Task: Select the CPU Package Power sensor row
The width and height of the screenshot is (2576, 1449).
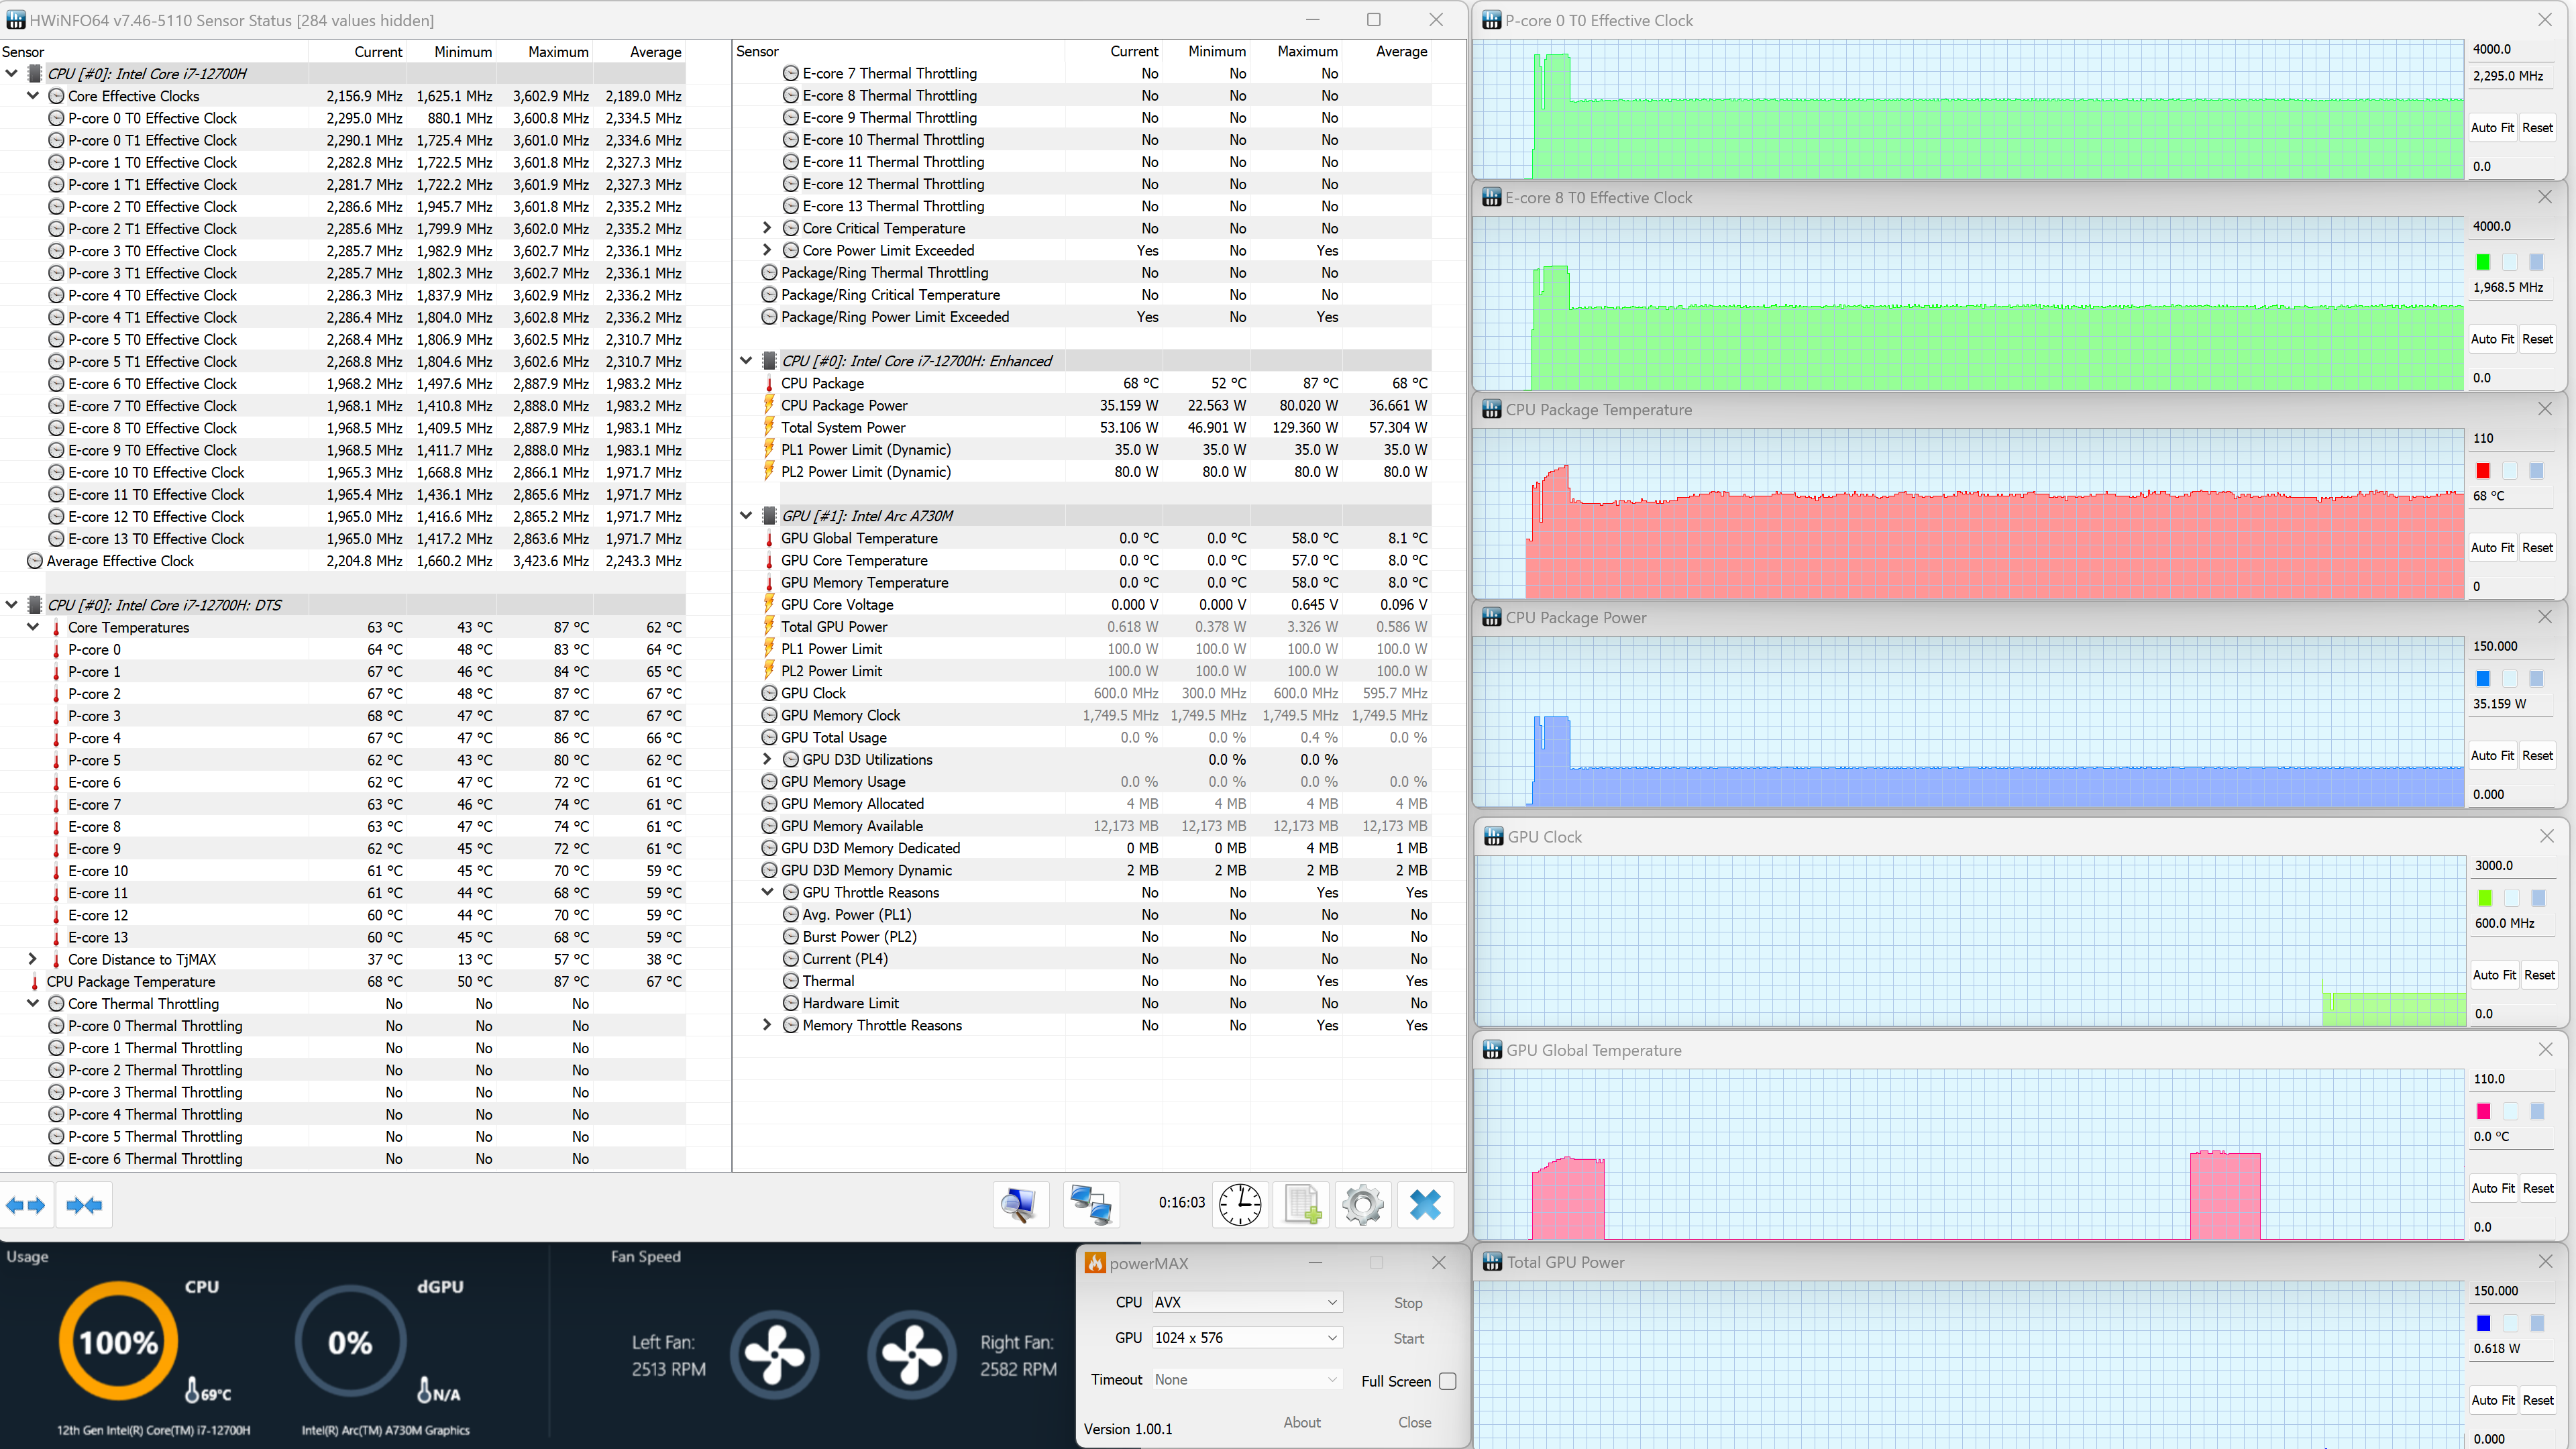Action: pos(844,405)
